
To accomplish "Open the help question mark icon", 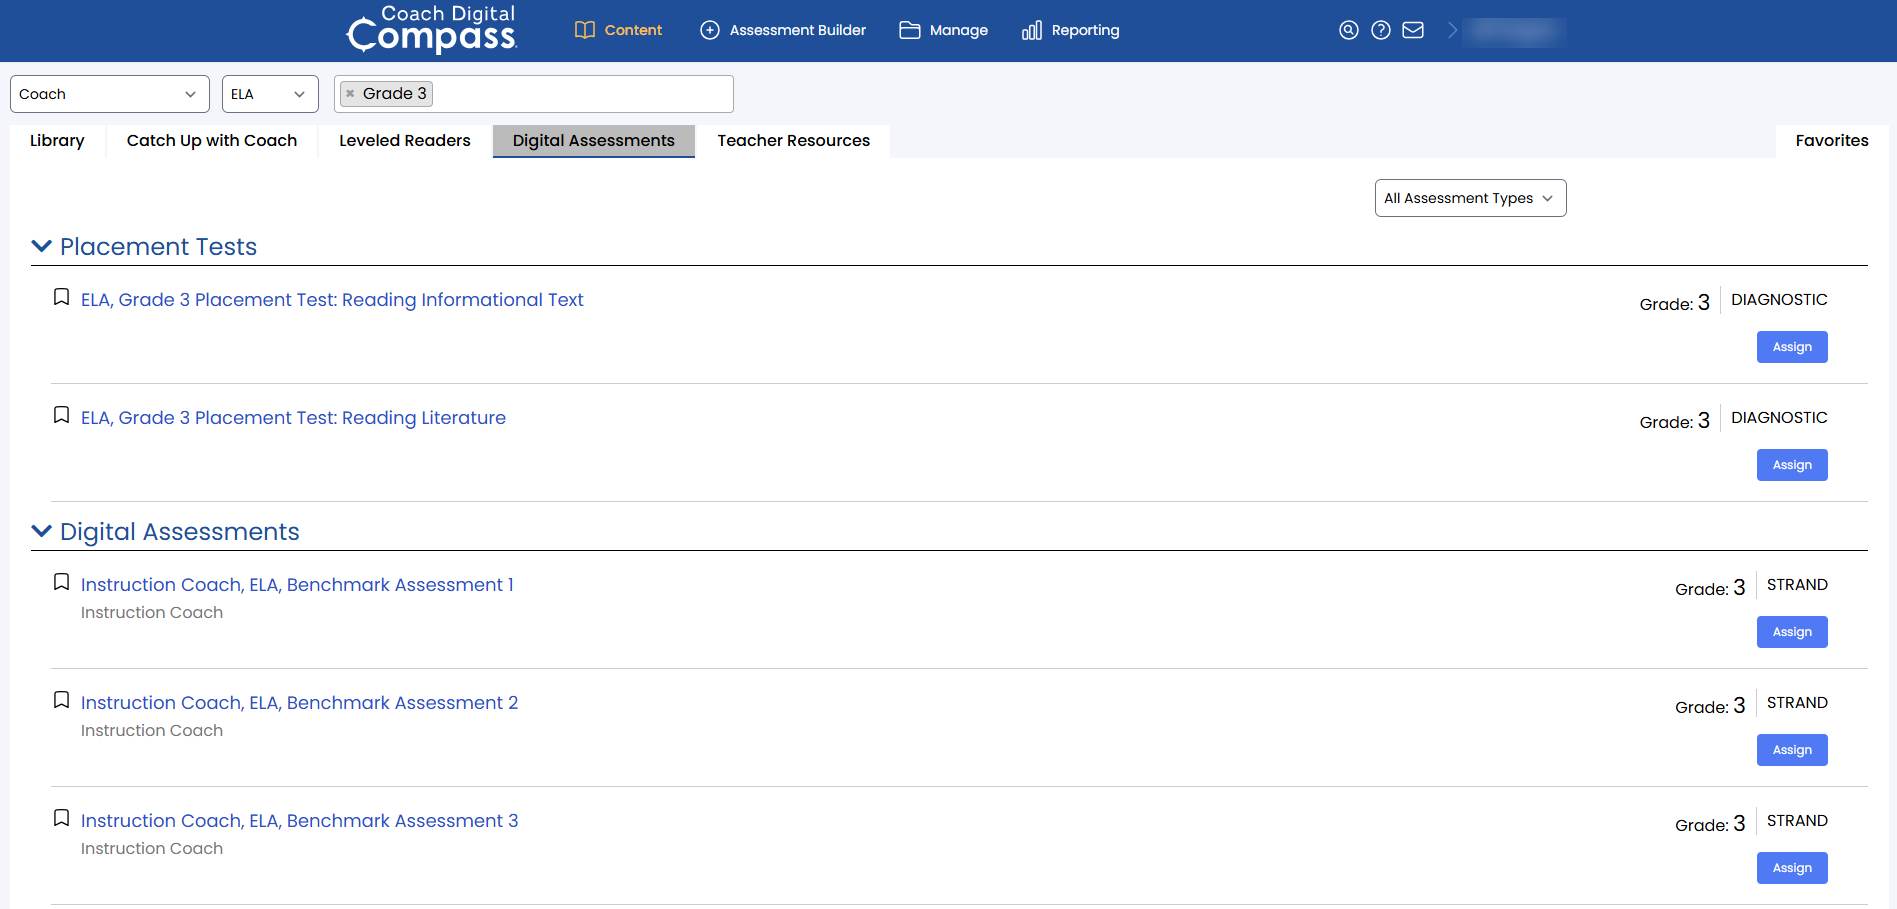I will pyautogui.click(x=1381, y=30).
